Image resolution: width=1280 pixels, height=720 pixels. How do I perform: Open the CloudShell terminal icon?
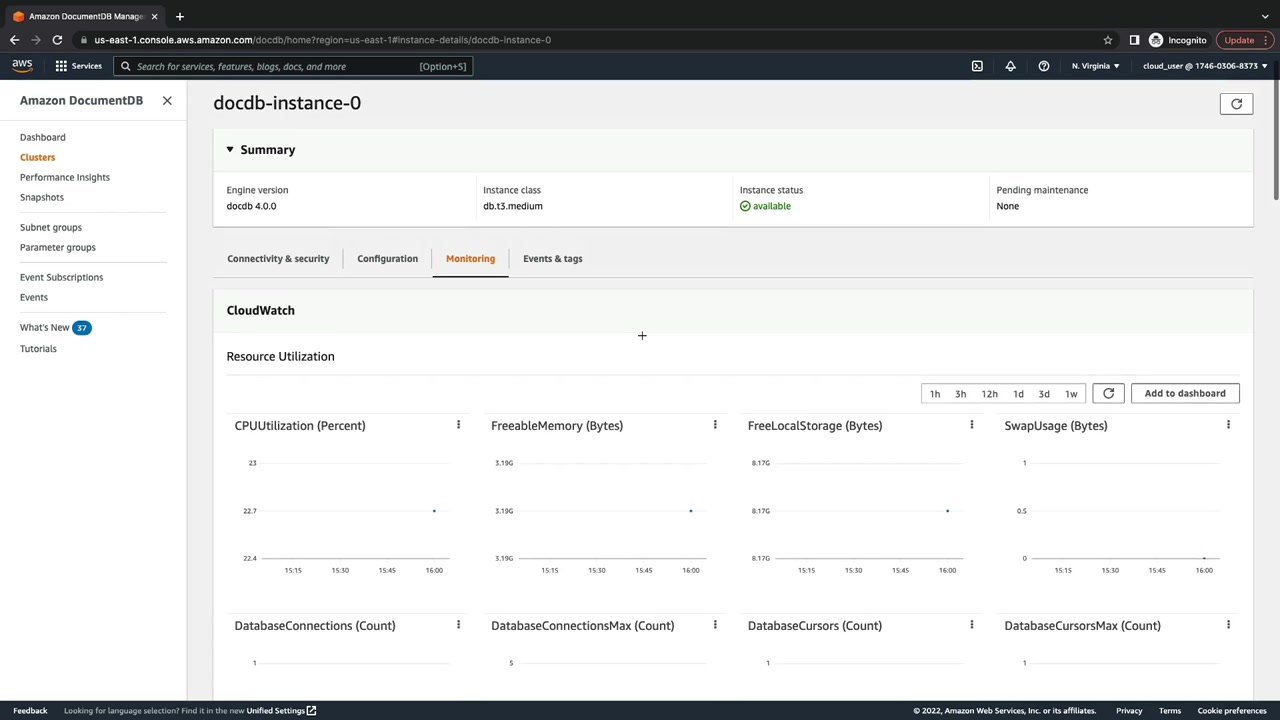pos(977,66)
